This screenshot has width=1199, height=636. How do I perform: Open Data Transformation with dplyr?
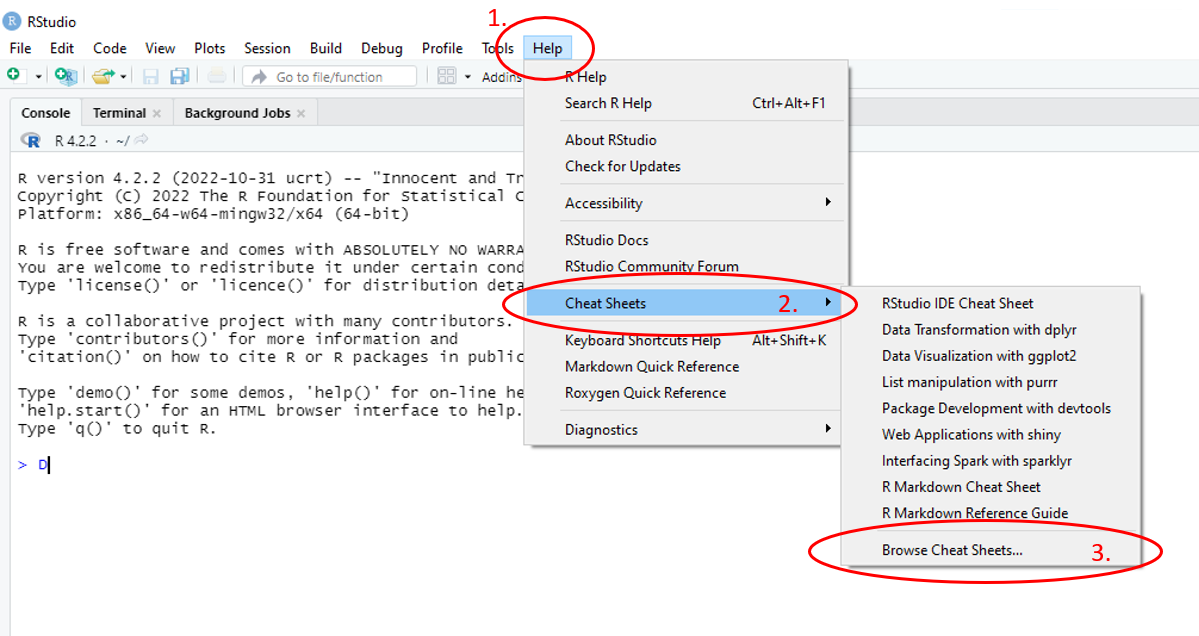click(x=991, y=329)
